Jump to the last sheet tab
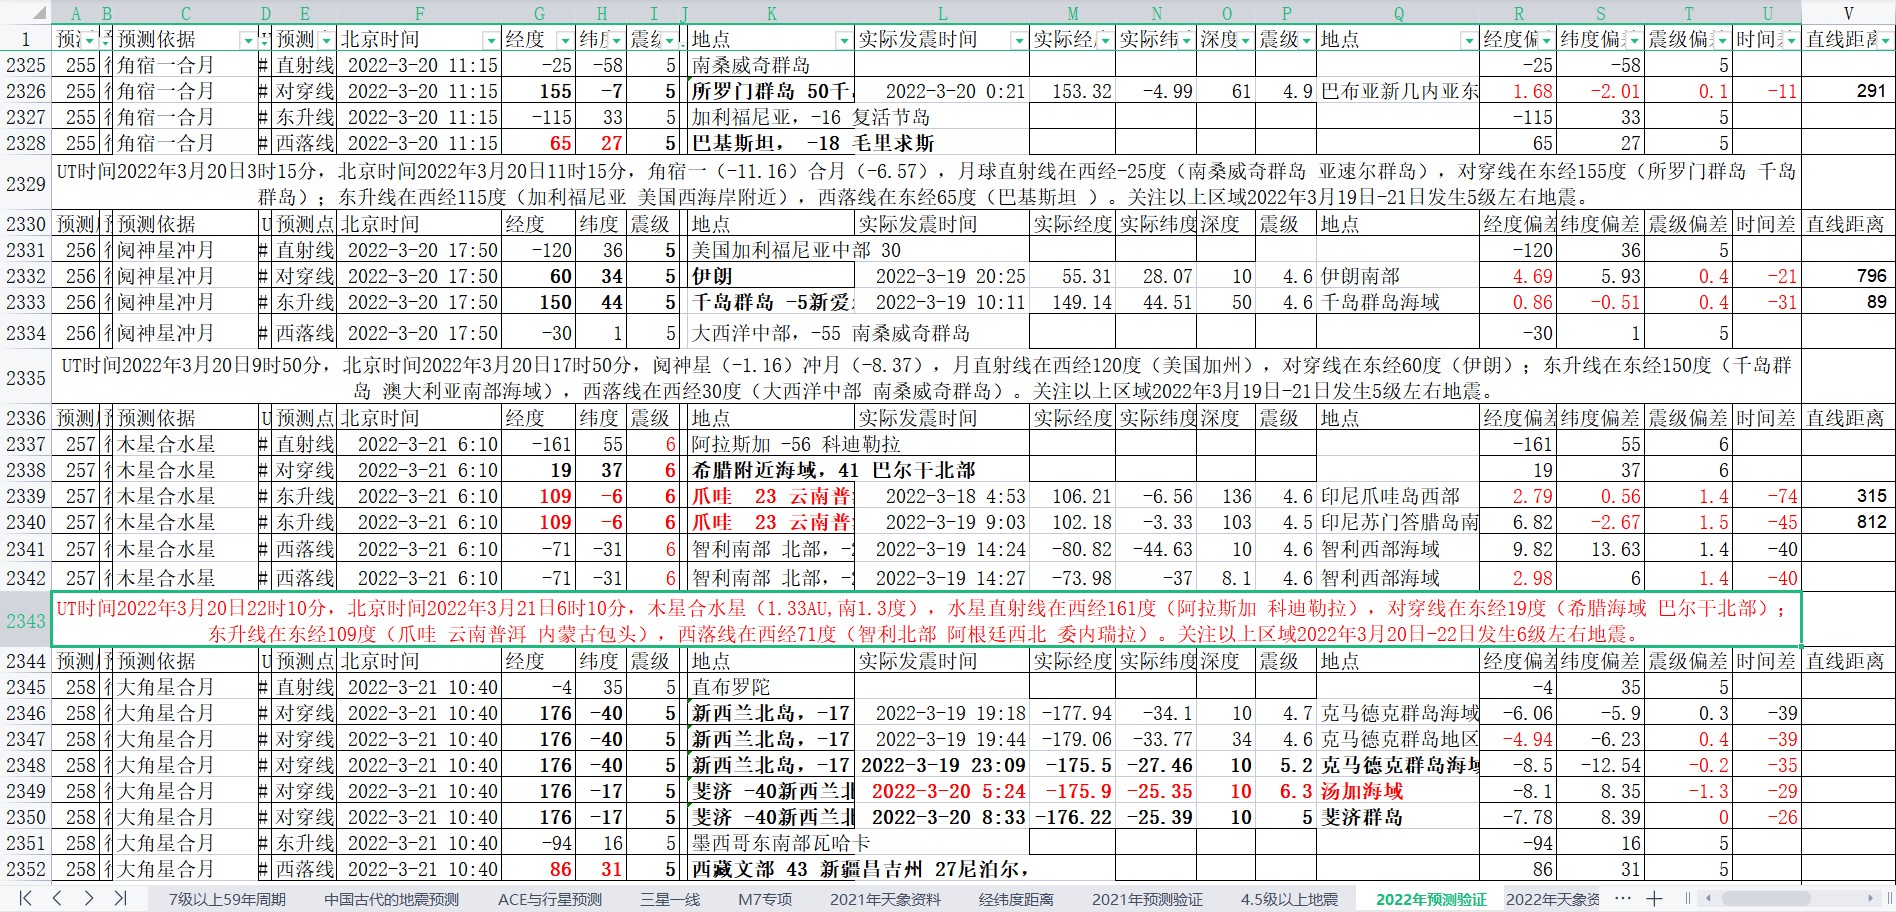Screen dimensions: 1896x912 pos(121,898)
